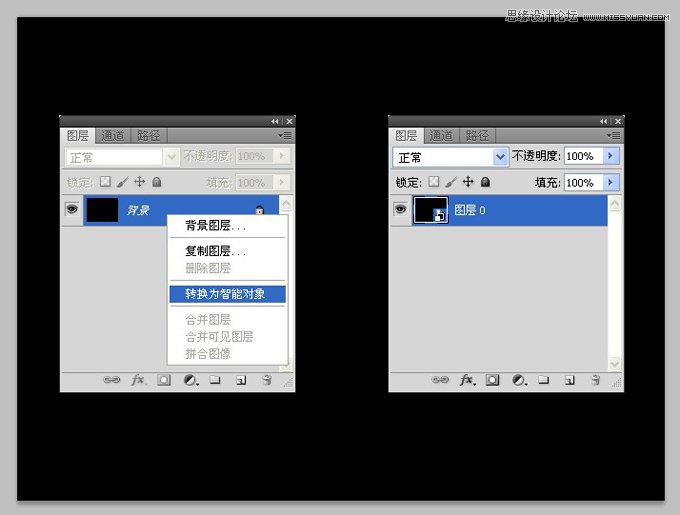Screen dimensions: 680x515
Task: Click 填充 100% field in right panel
Action: pyautogui.click(x=584, y=183)
